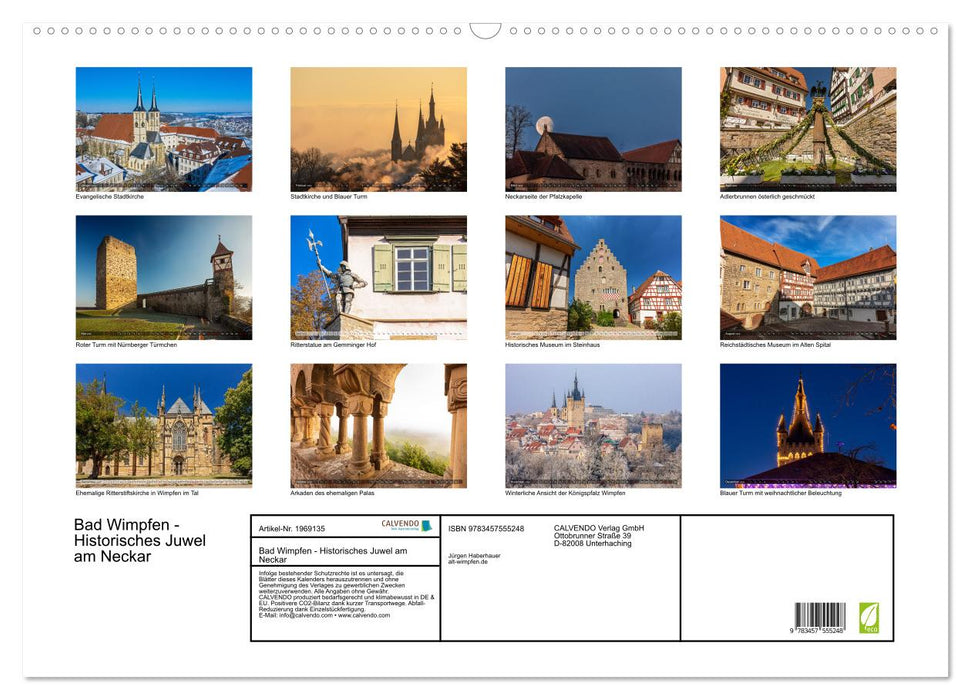Click the CALVENDO publisher logo
The width and height of the screenshot is (971, 700).
pos(403,524)
